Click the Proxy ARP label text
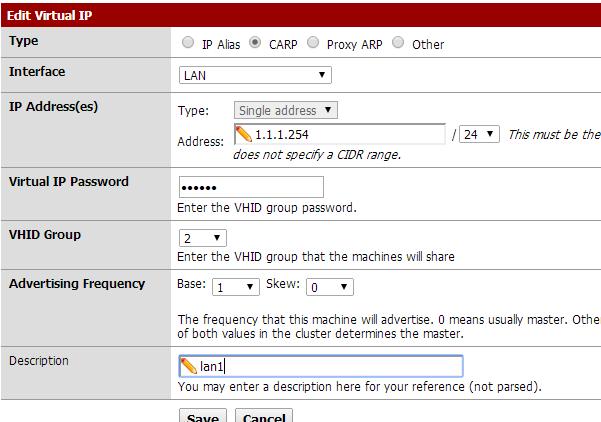601x422 pixels. [x=355, y=44]
